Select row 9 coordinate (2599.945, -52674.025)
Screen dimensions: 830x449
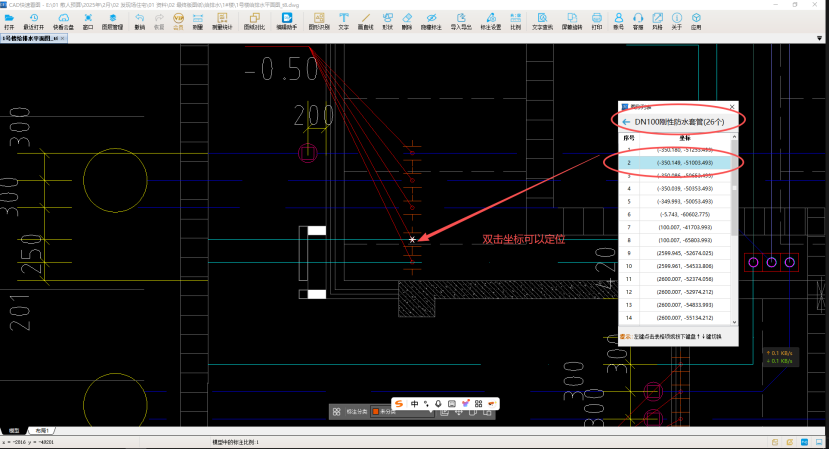pyautogui.click(x=674, y=253)
